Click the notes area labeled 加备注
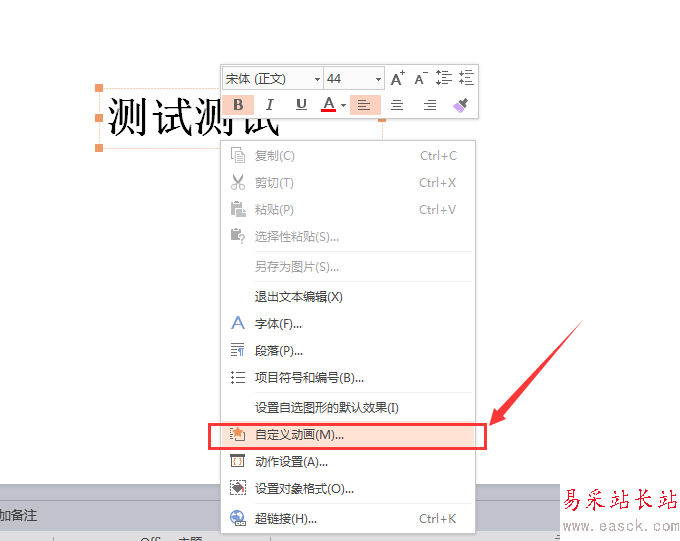Image resolution: width=680 pixels, height=541 pixels. click(x=18, y=515)
